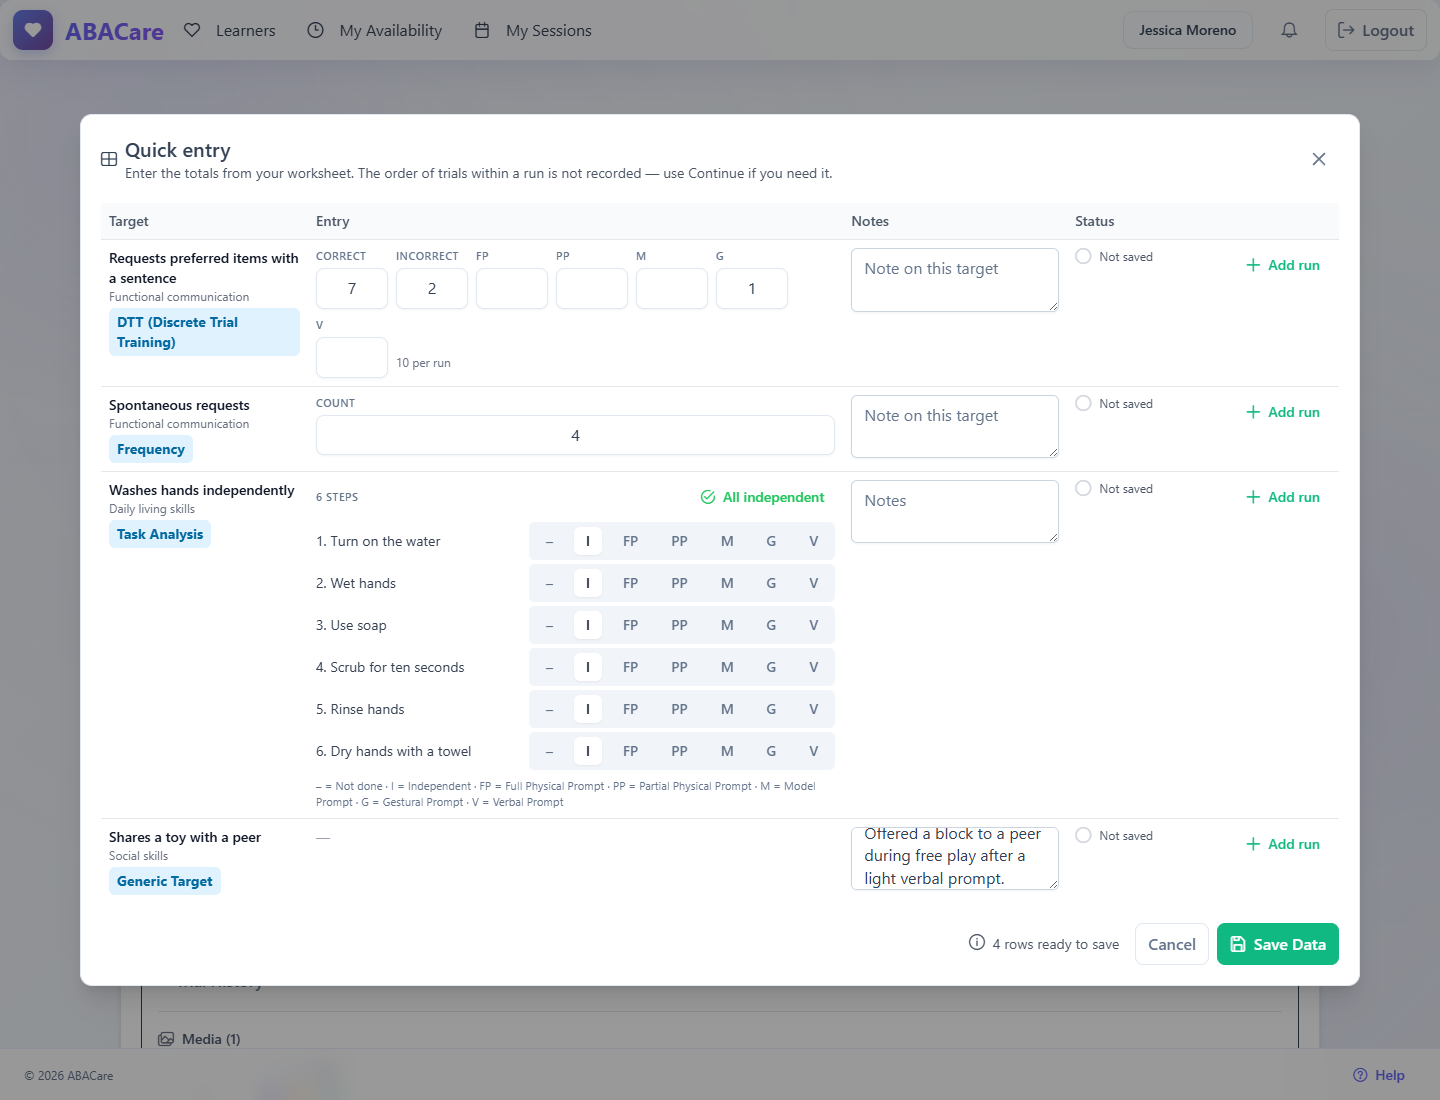Viewport: 1440px width, 1100px height.
Task: Click the Generic Target tag
Action: pos(165,881)
